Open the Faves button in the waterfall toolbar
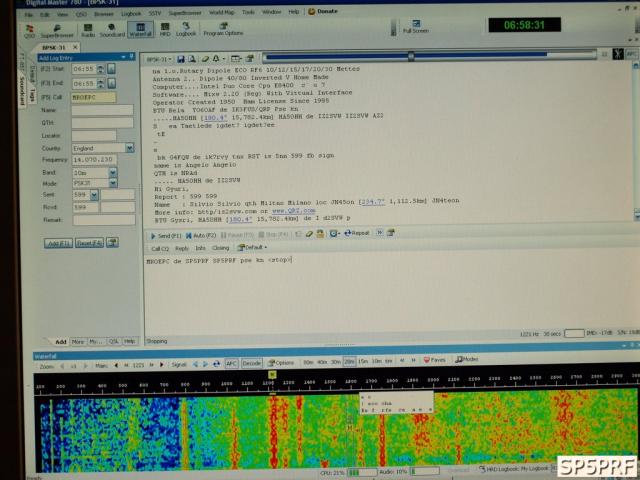This screenshot has width=640, height=480. (x=434, y=360)
